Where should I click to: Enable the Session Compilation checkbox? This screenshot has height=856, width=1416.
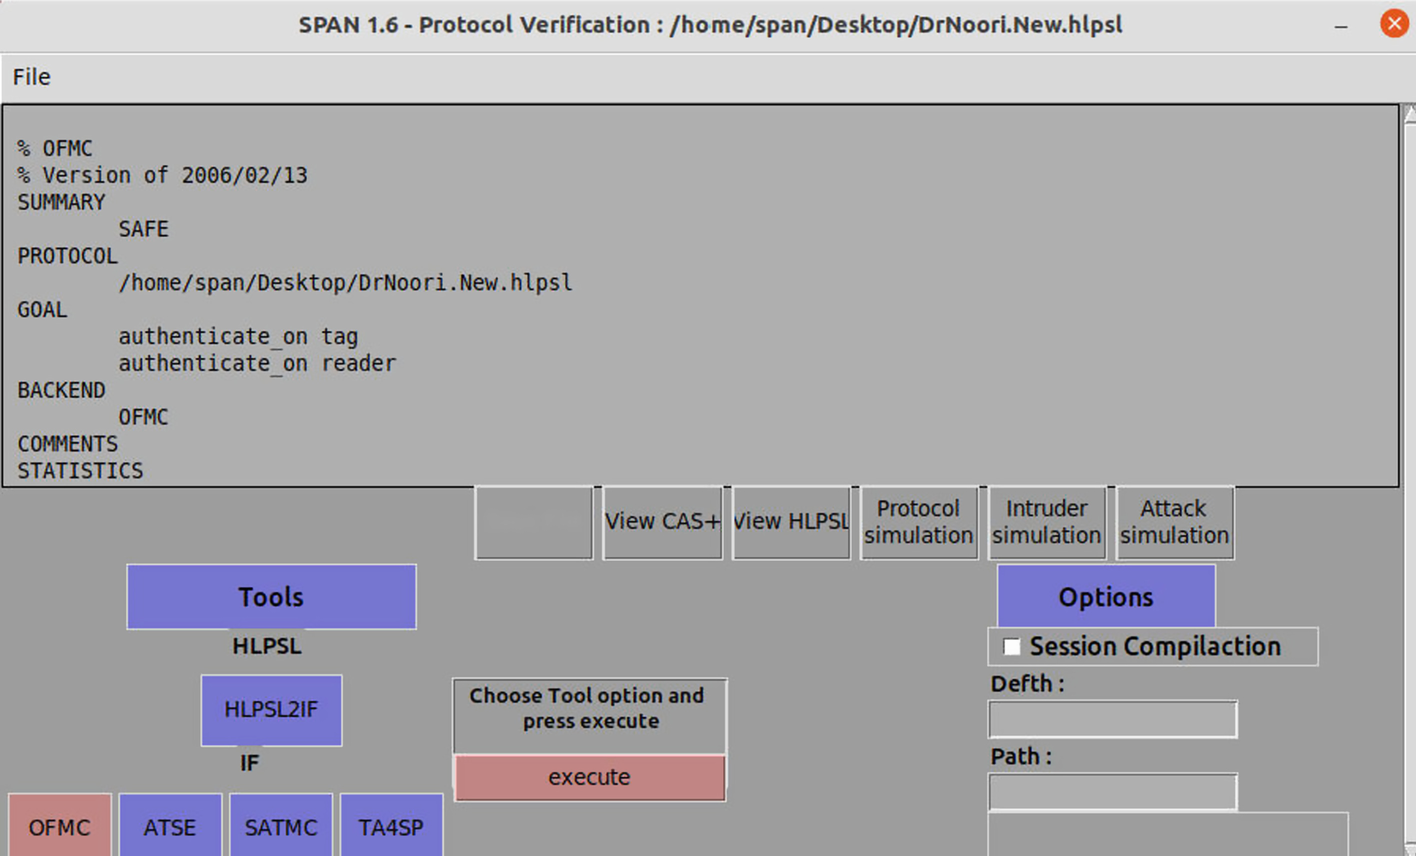[1012, 647]
